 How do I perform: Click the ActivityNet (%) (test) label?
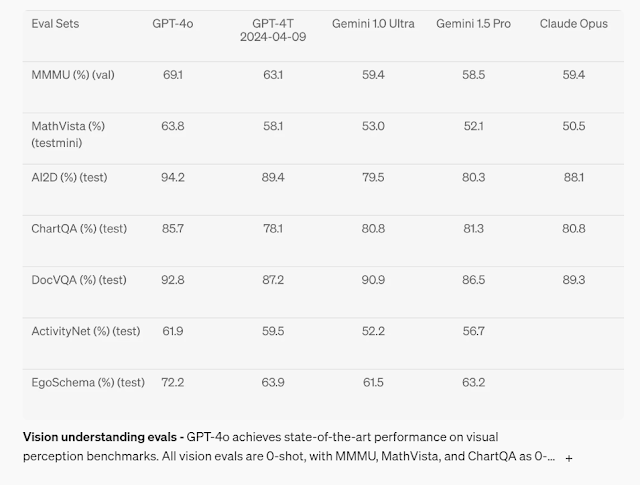pyautogui.click(x=86, y=331)
